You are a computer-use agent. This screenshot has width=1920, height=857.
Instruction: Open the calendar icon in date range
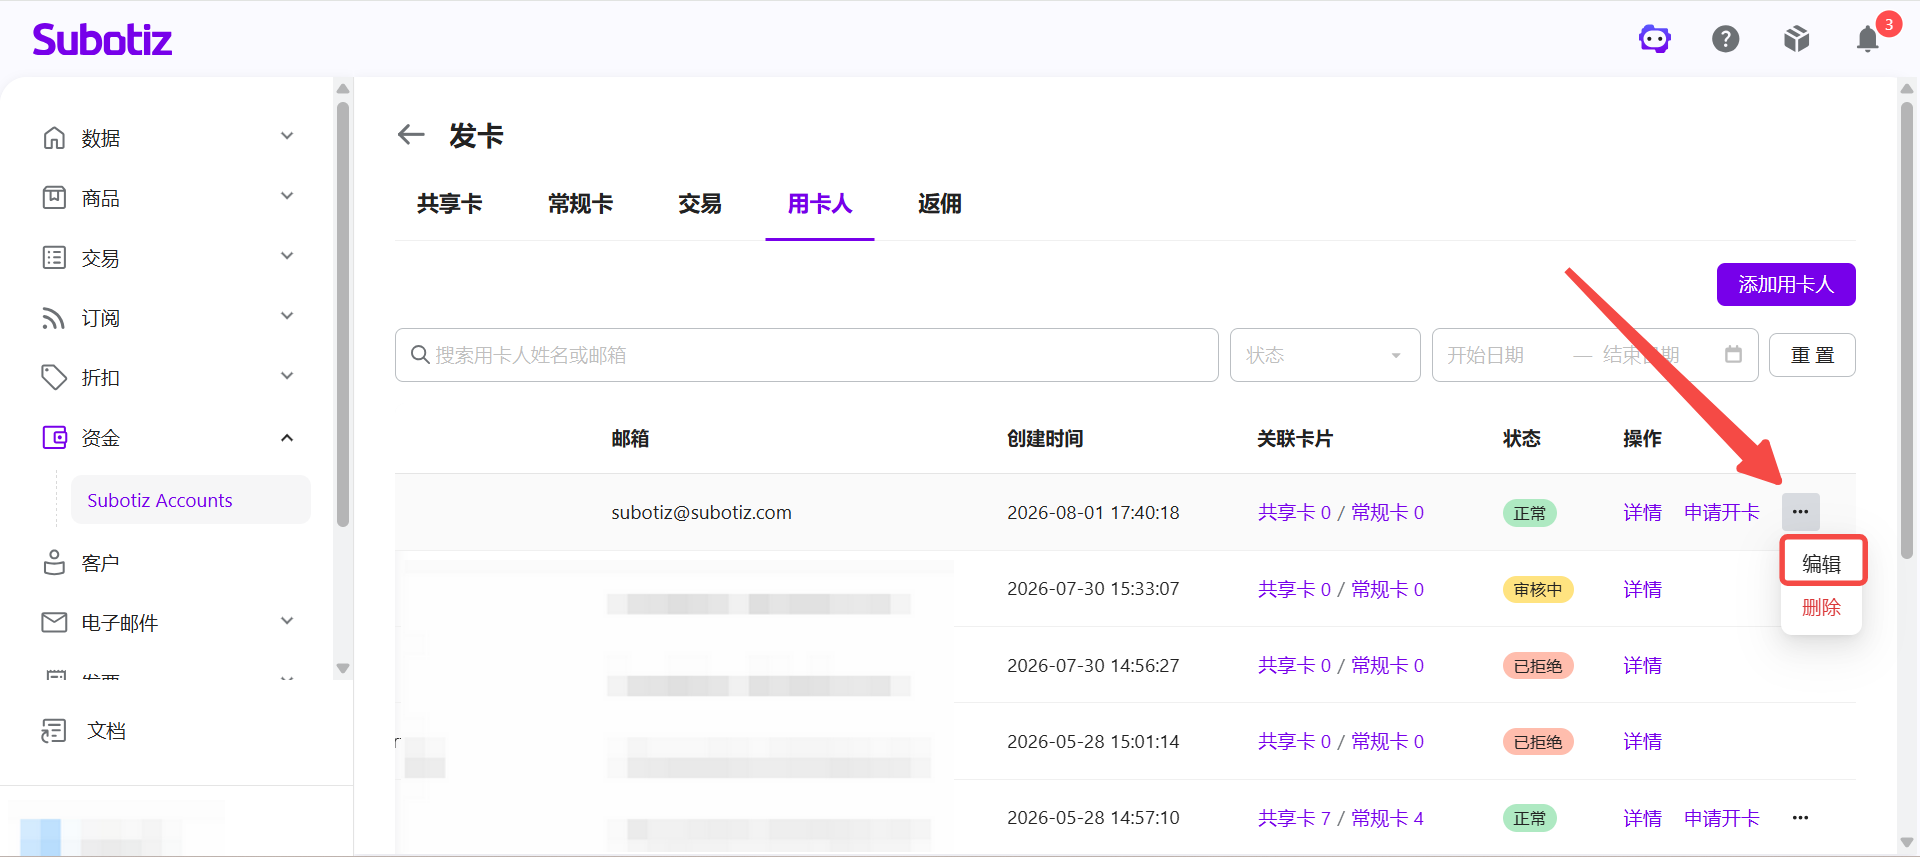1734,354
